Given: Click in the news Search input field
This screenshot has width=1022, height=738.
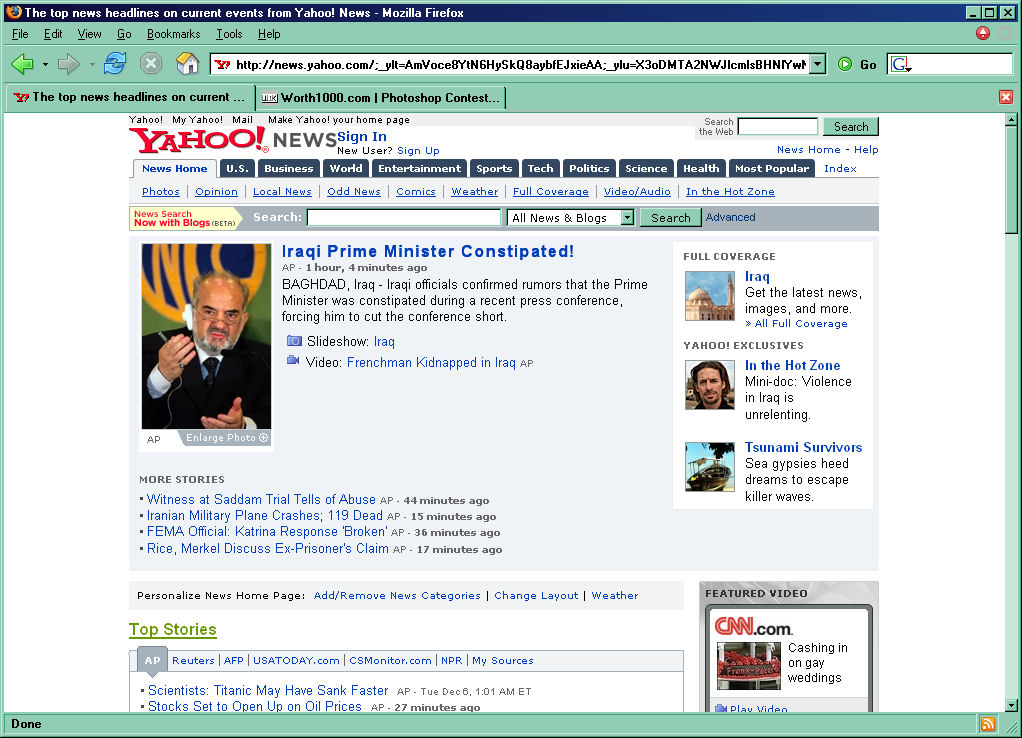Looking at the screenshot, I should 403,218.
